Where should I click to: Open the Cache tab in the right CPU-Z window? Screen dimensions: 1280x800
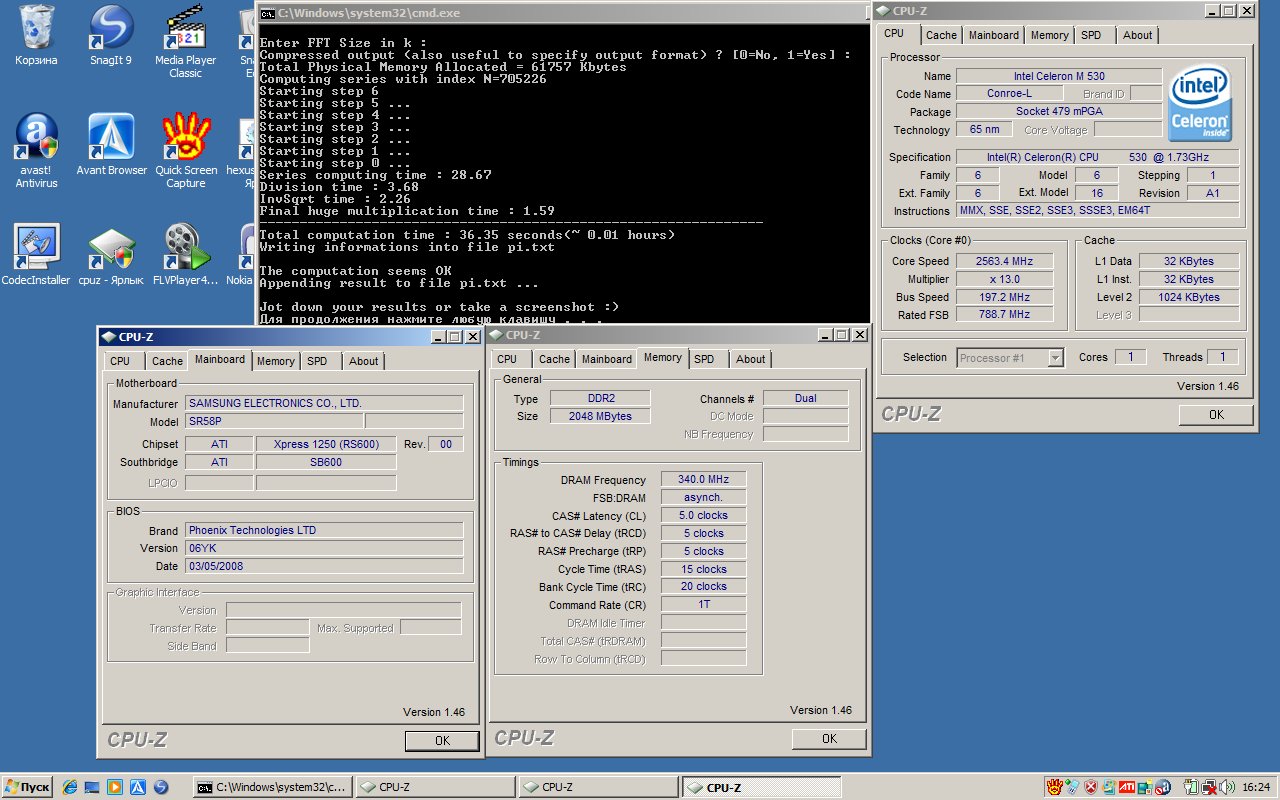tap(941, 35)
